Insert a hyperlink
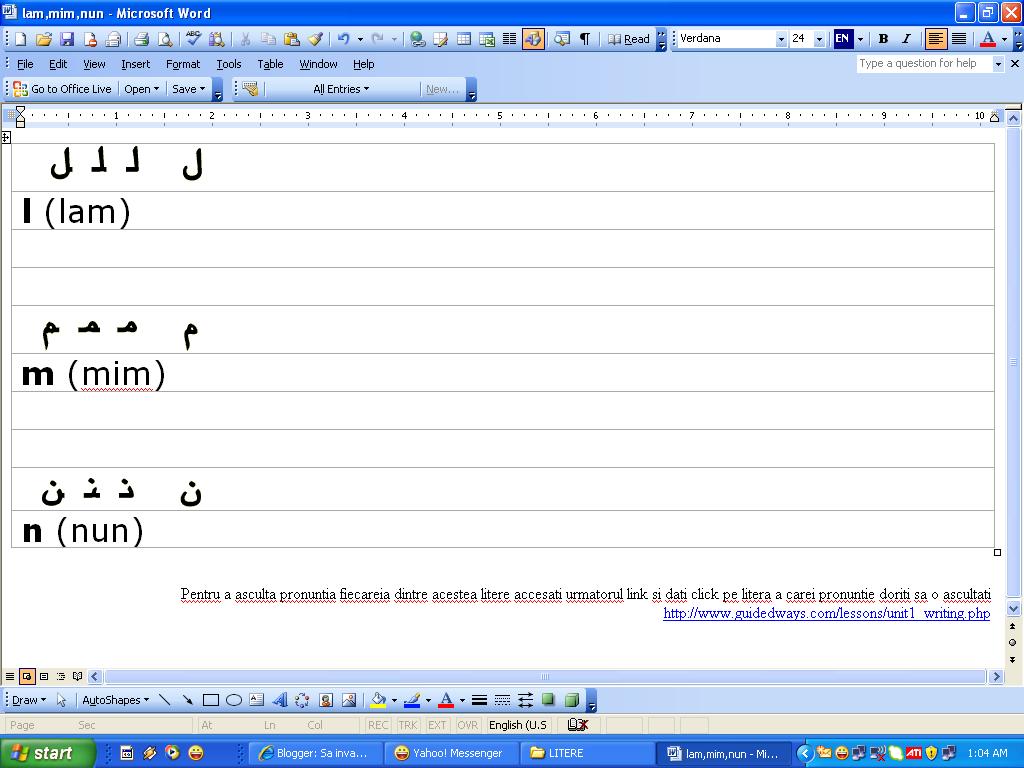This screenshot has width=1024, height=768. 417,39
